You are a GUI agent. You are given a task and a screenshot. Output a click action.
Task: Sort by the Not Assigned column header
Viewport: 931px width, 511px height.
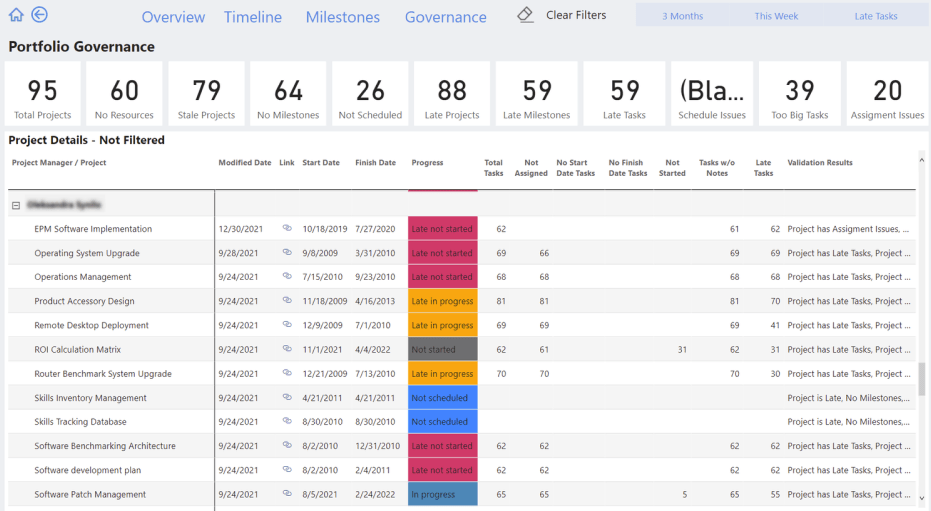point(531,168)
